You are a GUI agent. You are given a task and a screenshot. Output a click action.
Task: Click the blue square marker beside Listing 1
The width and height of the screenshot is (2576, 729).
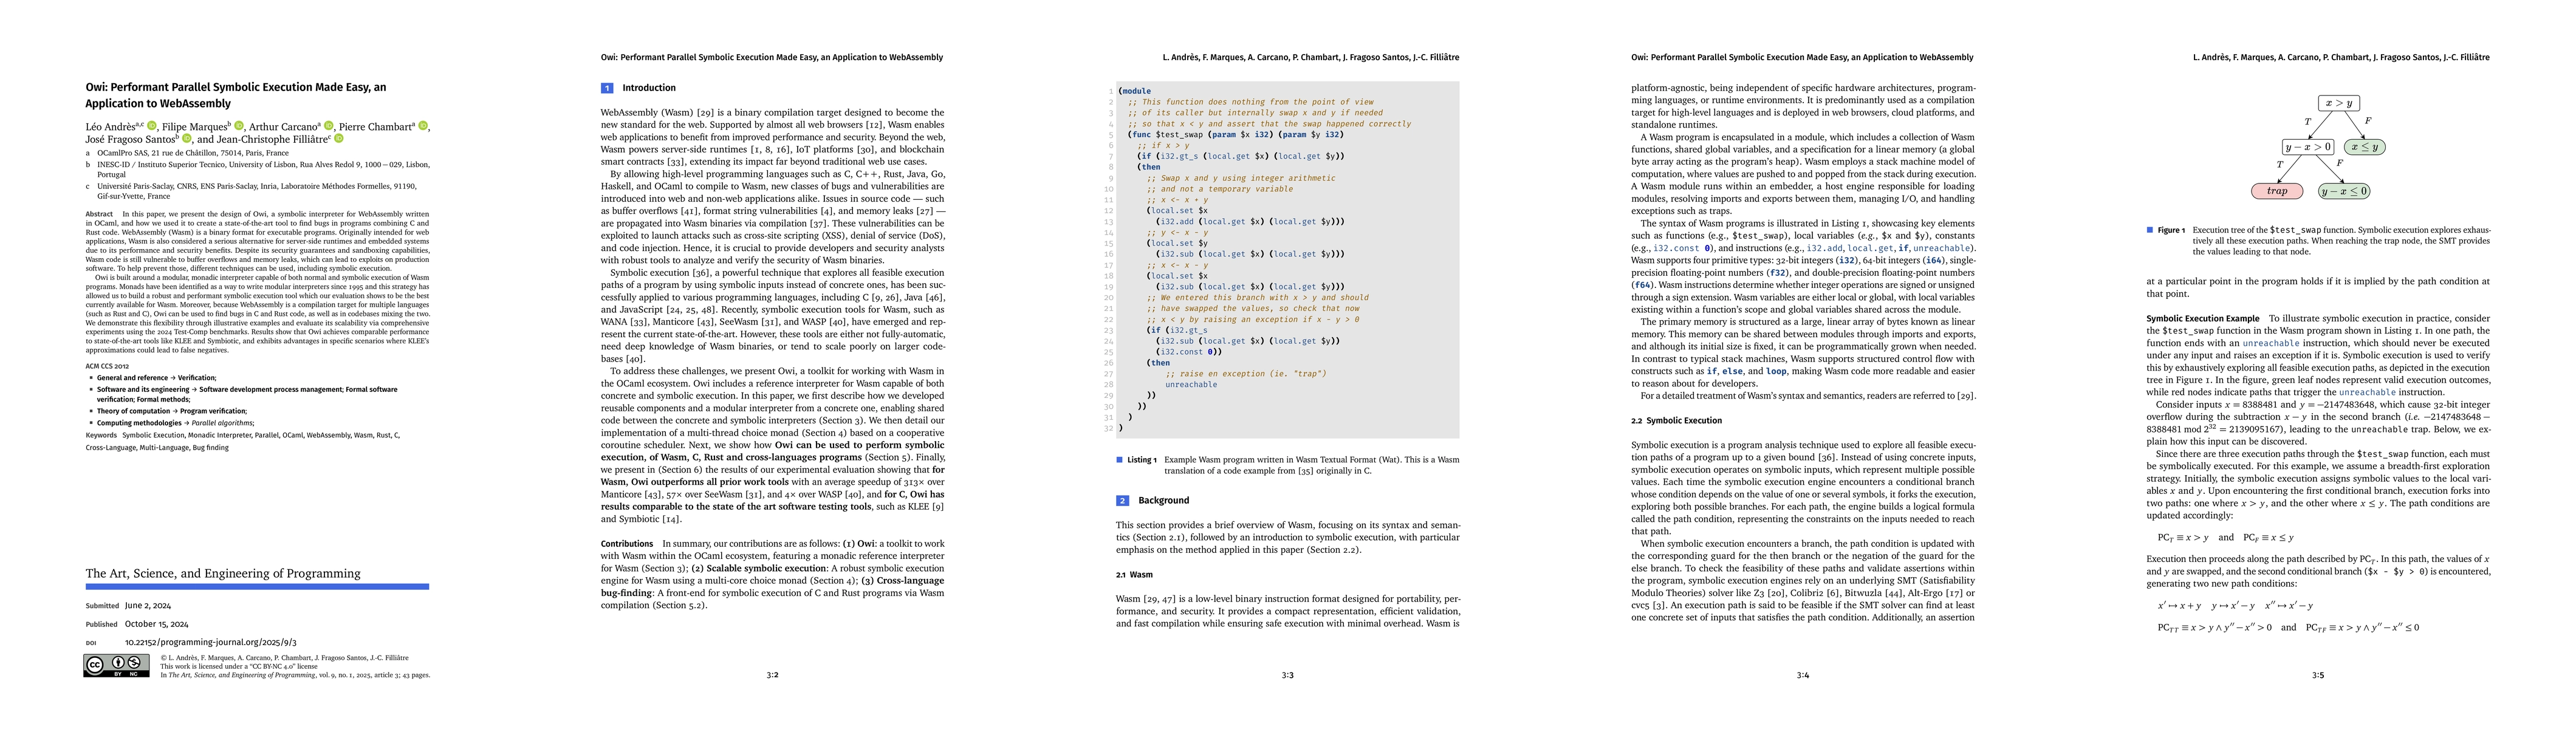tap(1119, 460)
